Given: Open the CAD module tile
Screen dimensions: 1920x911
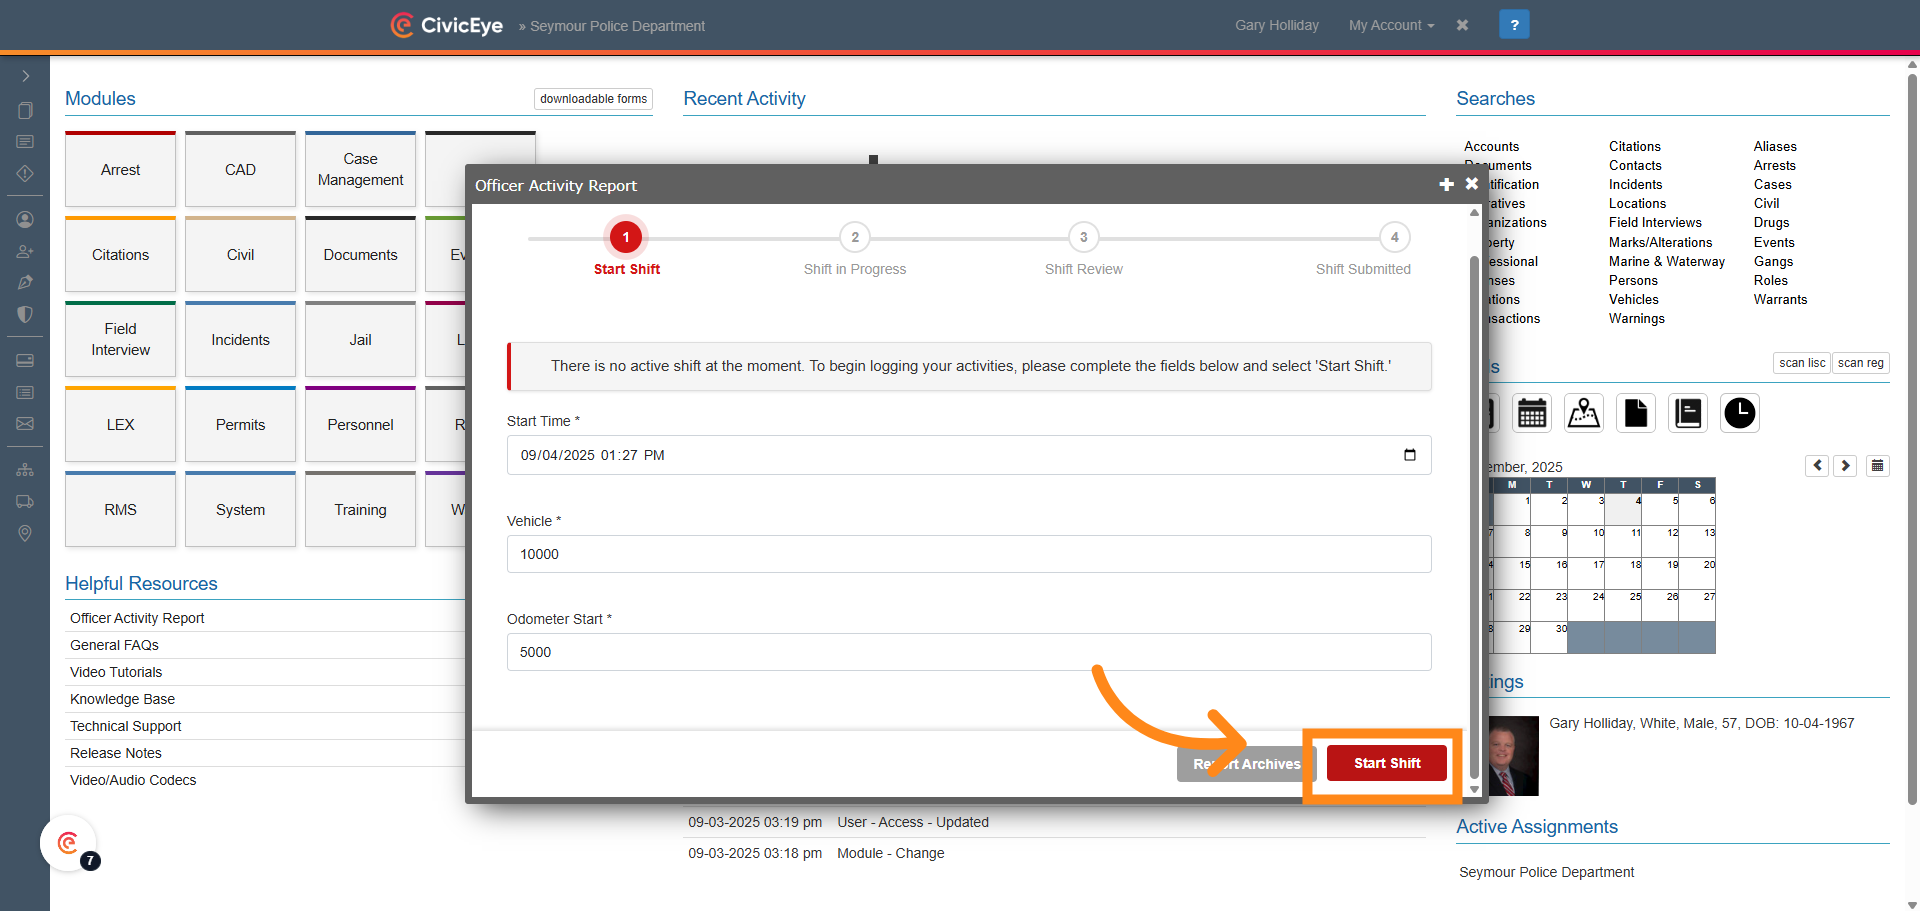Looking at the screenshot, I should tap(240, 170).
